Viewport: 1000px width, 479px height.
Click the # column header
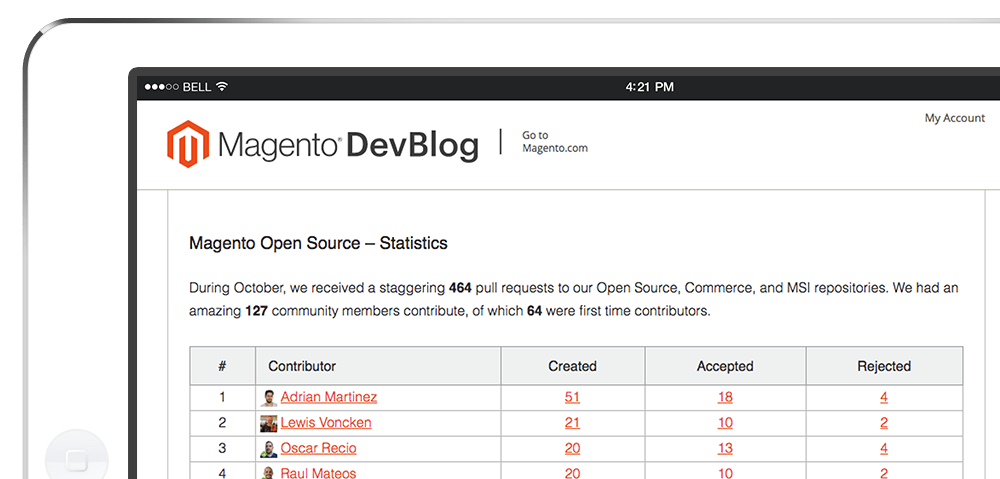click(x=222, y=366)
